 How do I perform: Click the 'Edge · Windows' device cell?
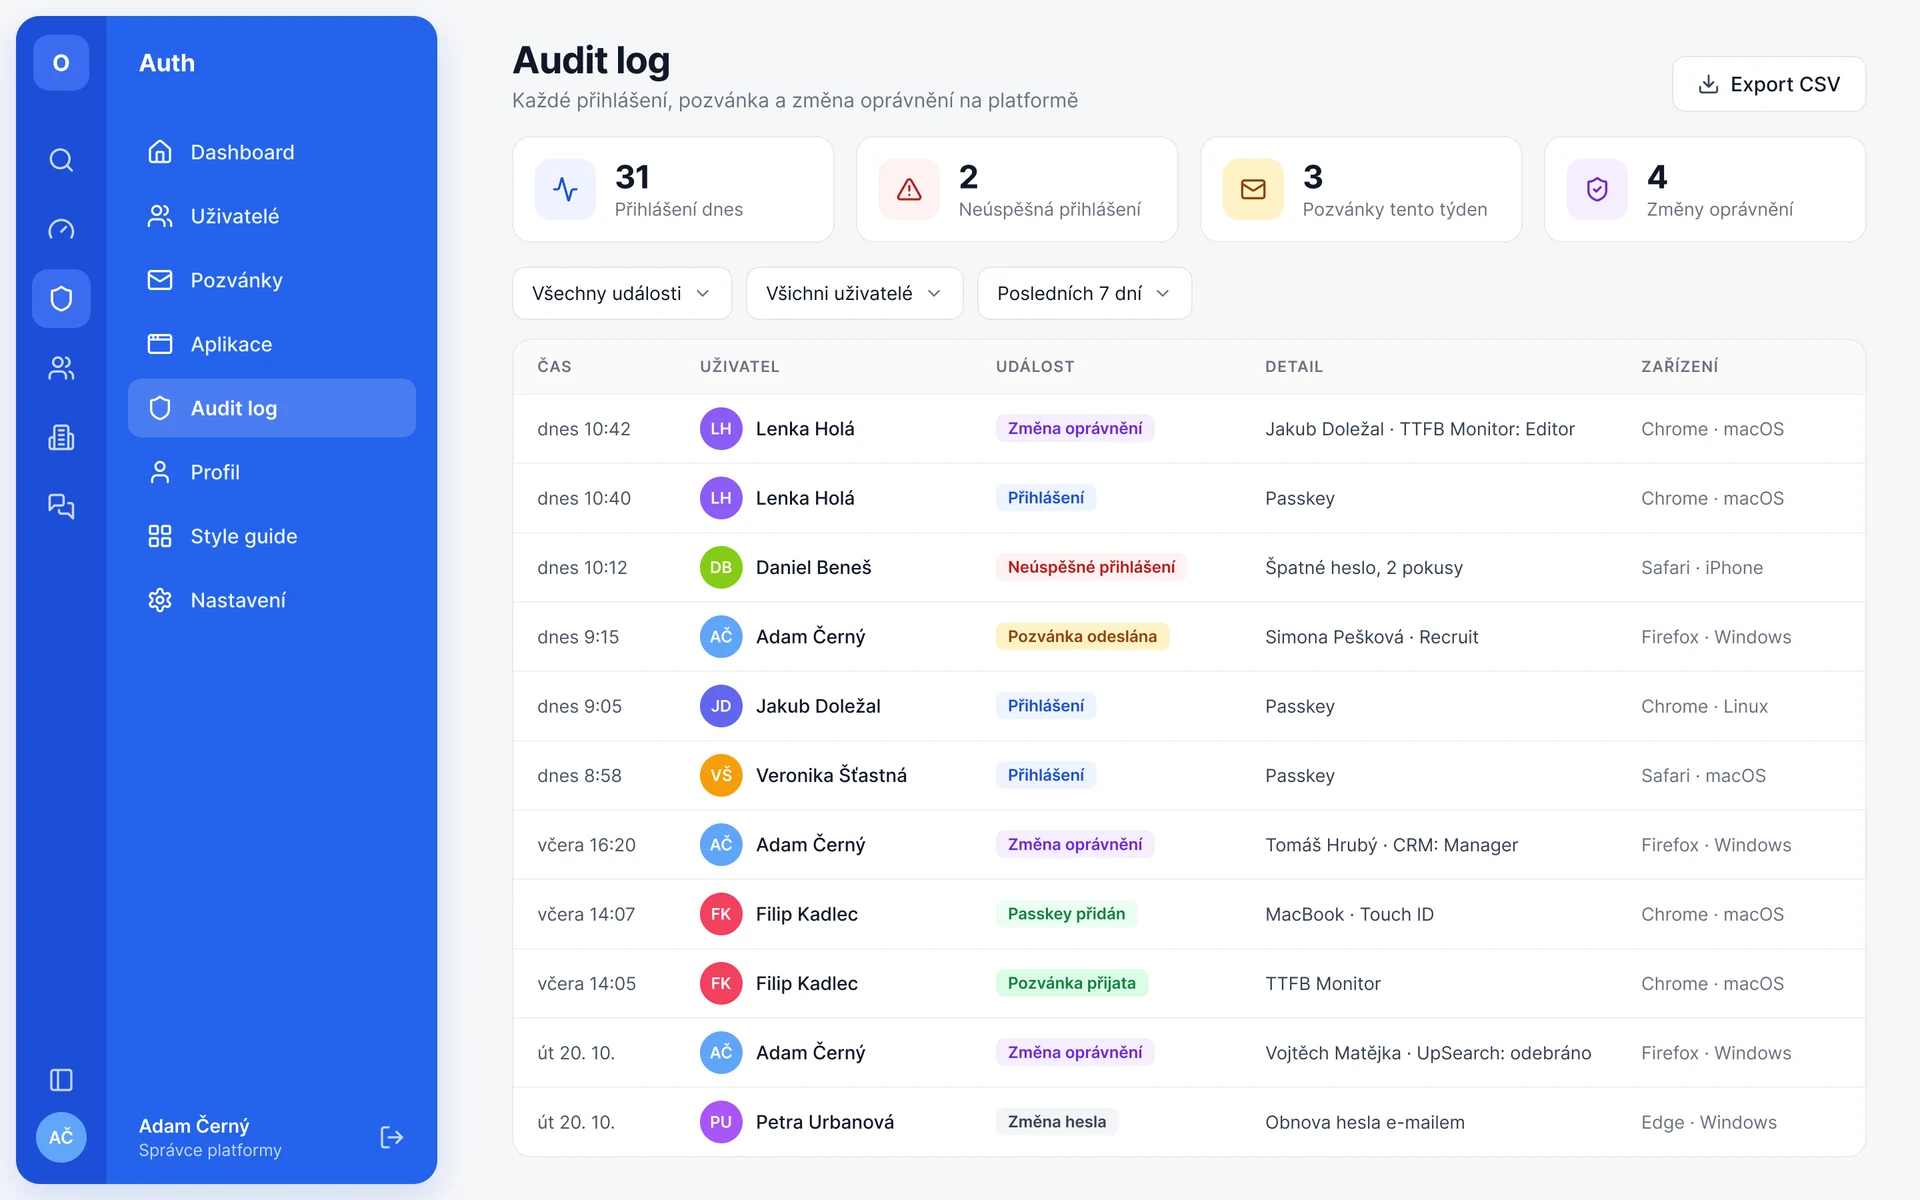tap(1708, 1122)
